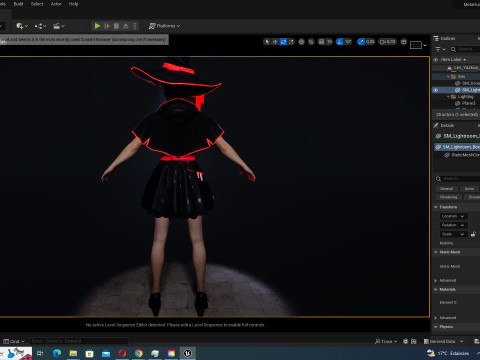Open Microsoft Edge from taskbar
This screenshot has height=360, width=480.
[x=57, y=353]
